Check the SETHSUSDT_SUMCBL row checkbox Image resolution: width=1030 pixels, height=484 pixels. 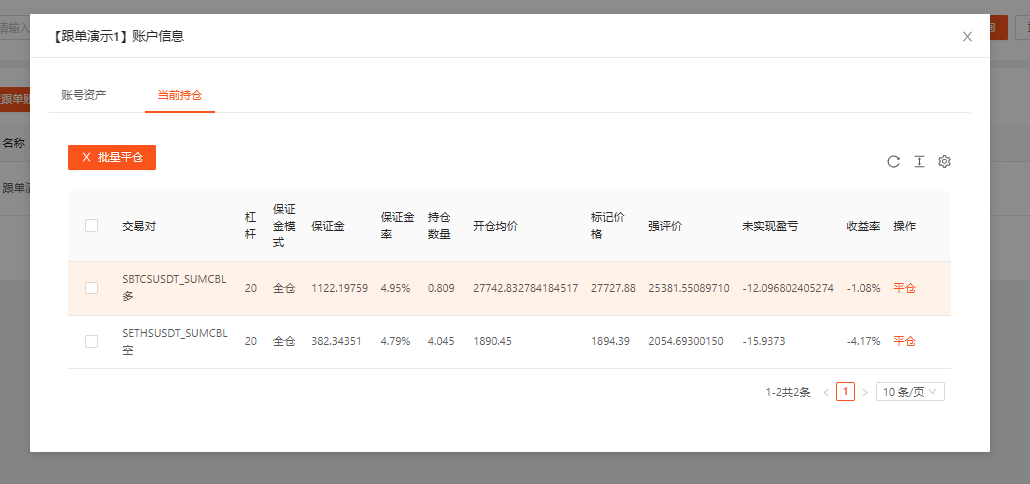click(x=91, y=341)
